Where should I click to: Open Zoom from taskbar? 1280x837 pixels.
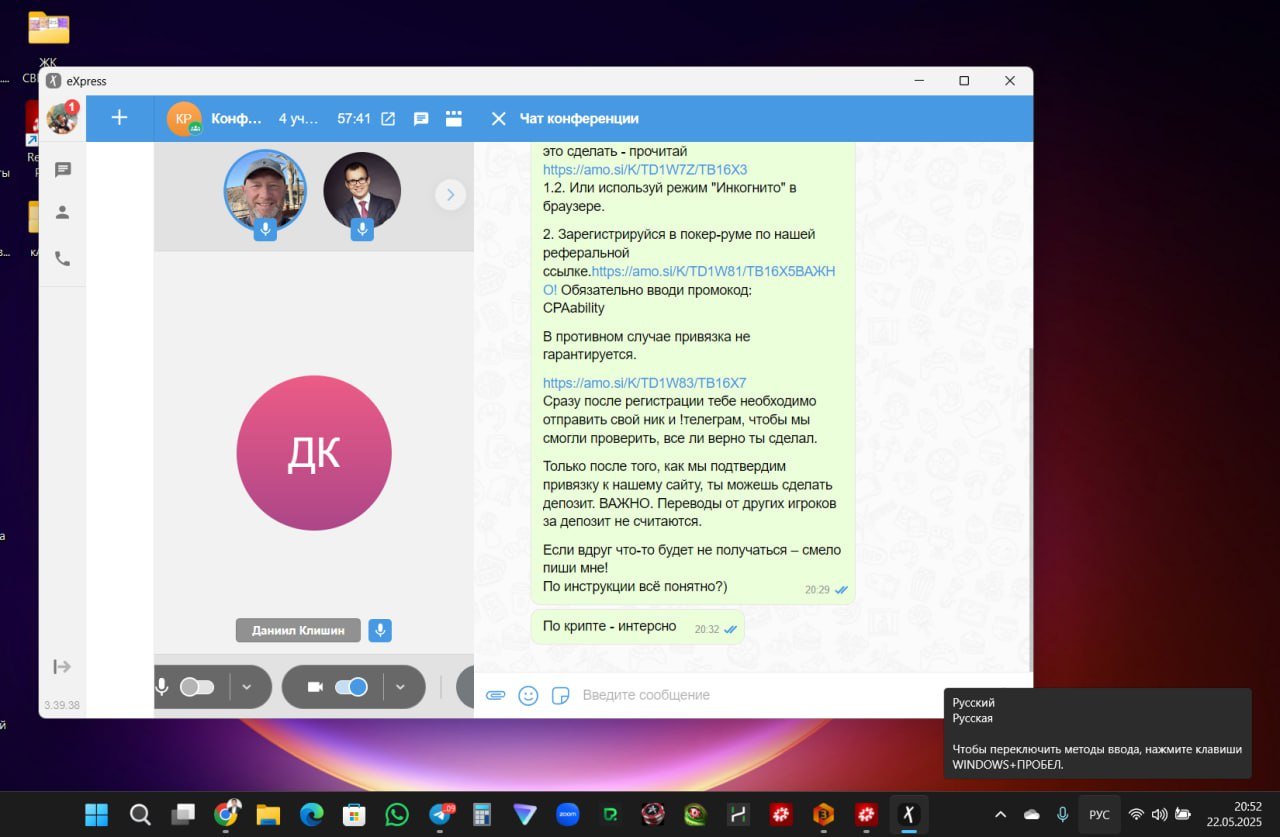pos(568,814)
